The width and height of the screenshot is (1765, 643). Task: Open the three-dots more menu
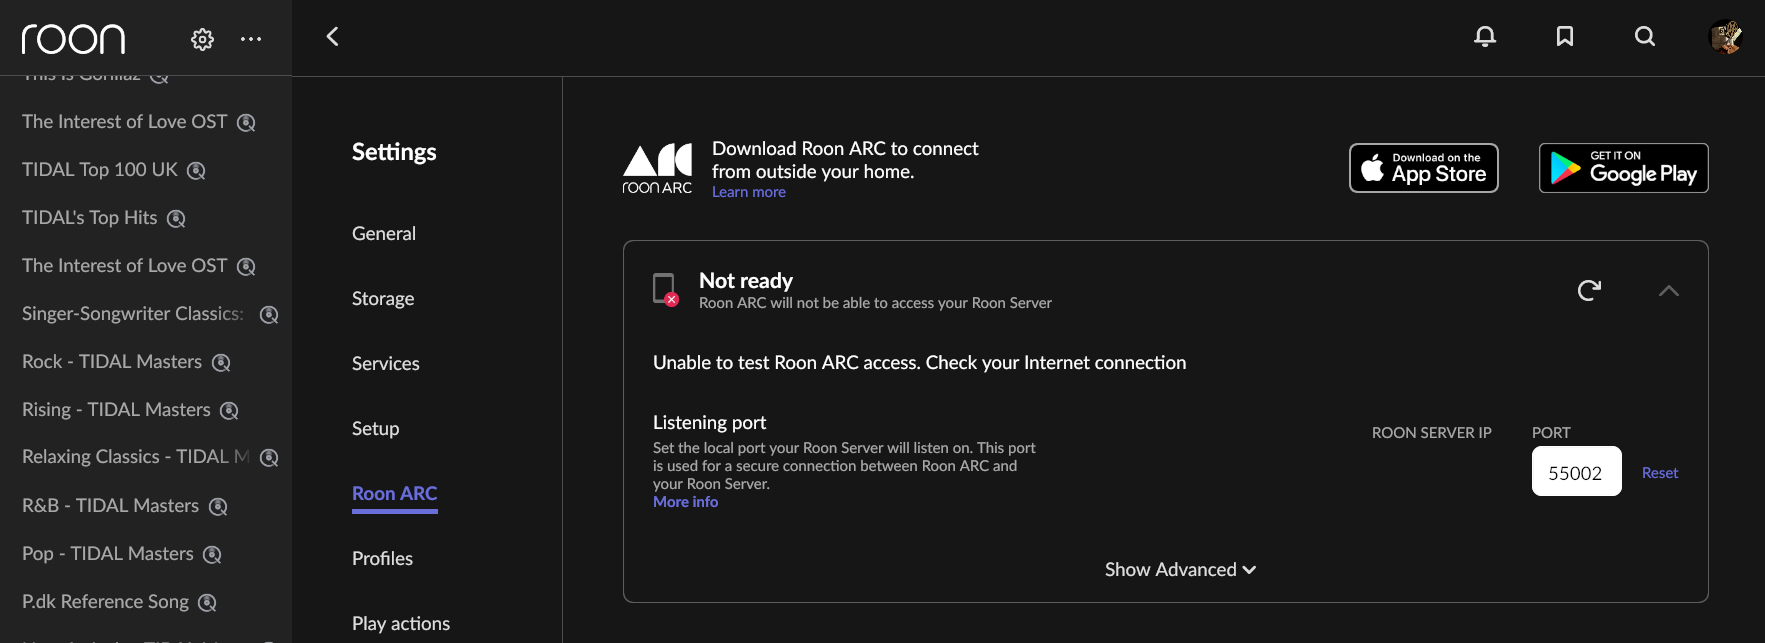251,39
